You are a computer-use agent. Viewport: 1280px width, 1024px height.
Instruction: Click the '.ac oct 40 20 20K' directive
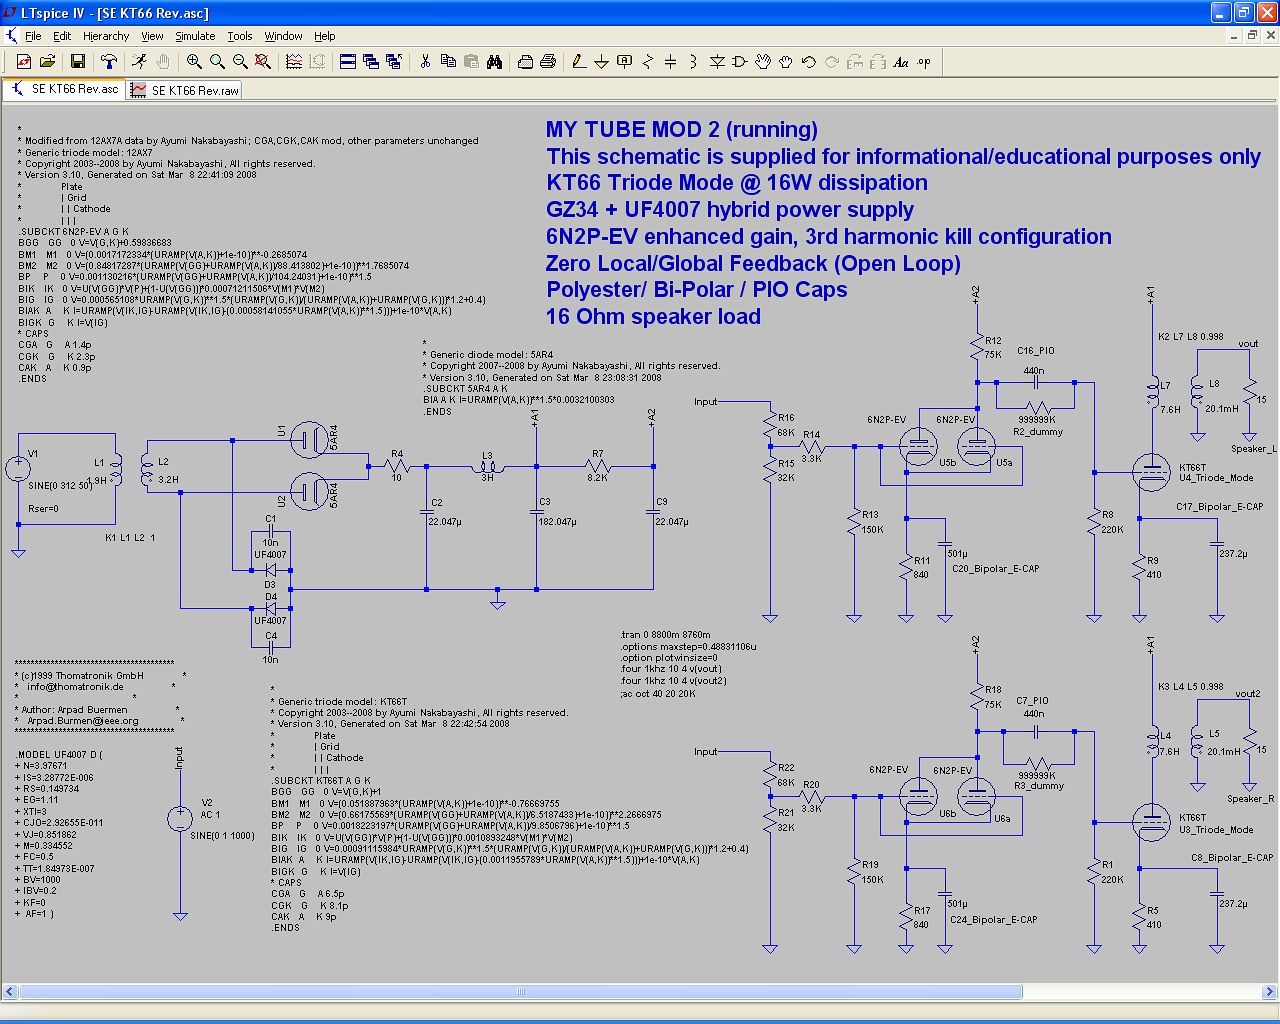[x=658, y=693]
